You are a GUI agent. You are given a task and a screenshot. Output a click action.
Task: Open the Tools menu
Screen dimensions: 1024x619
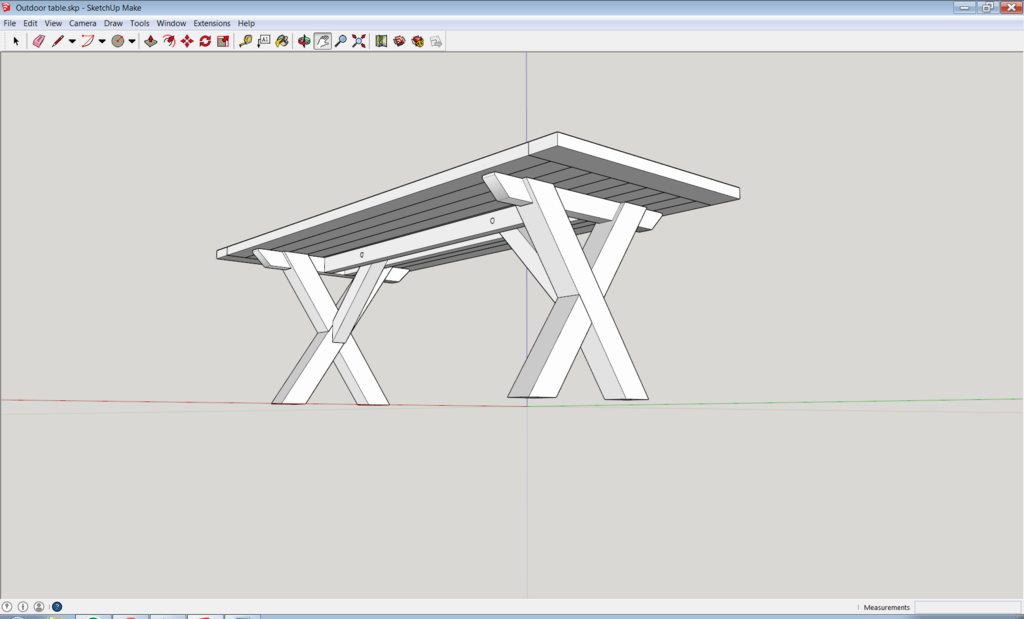point(140,23)
